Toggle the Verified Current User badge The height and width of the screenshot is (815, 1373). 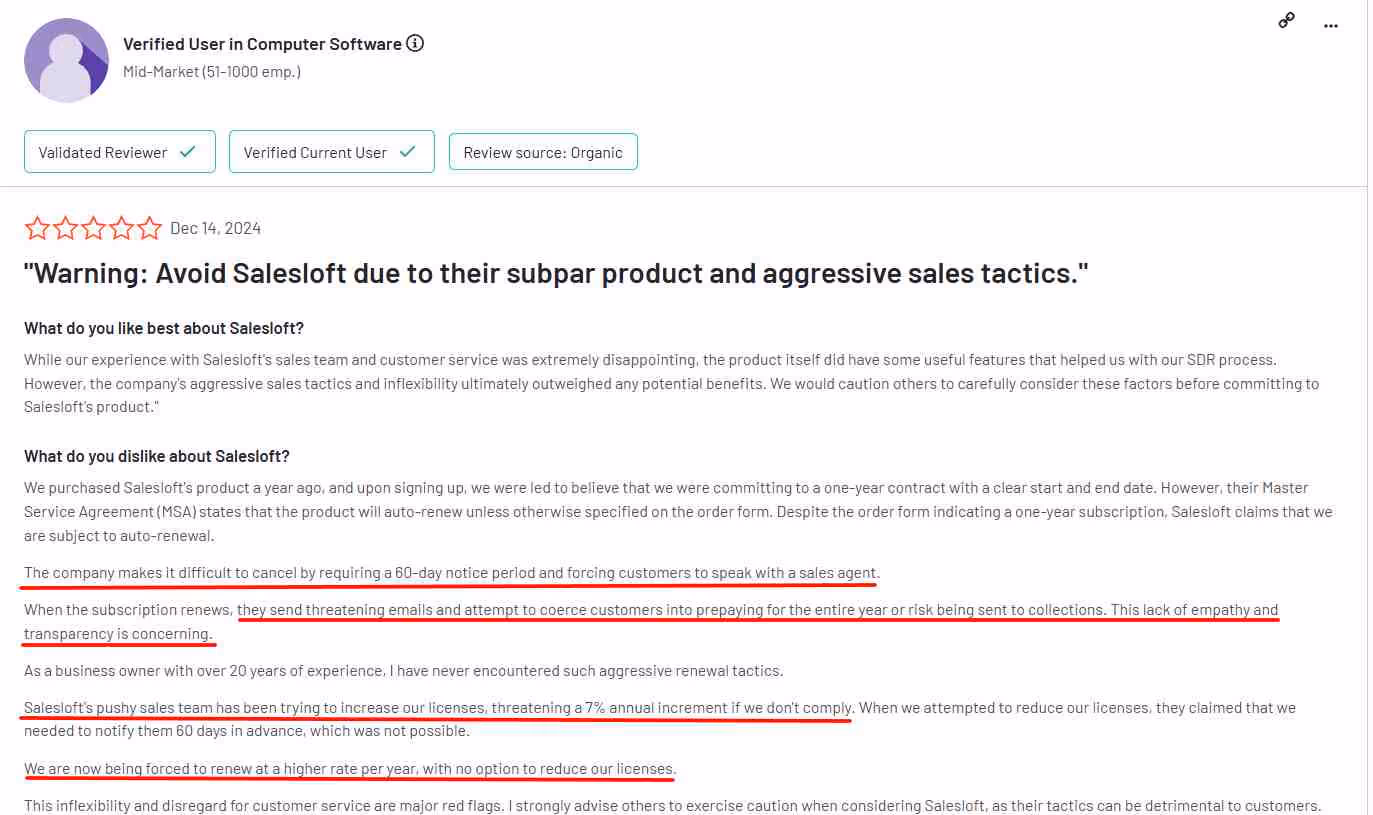point(331,151)
